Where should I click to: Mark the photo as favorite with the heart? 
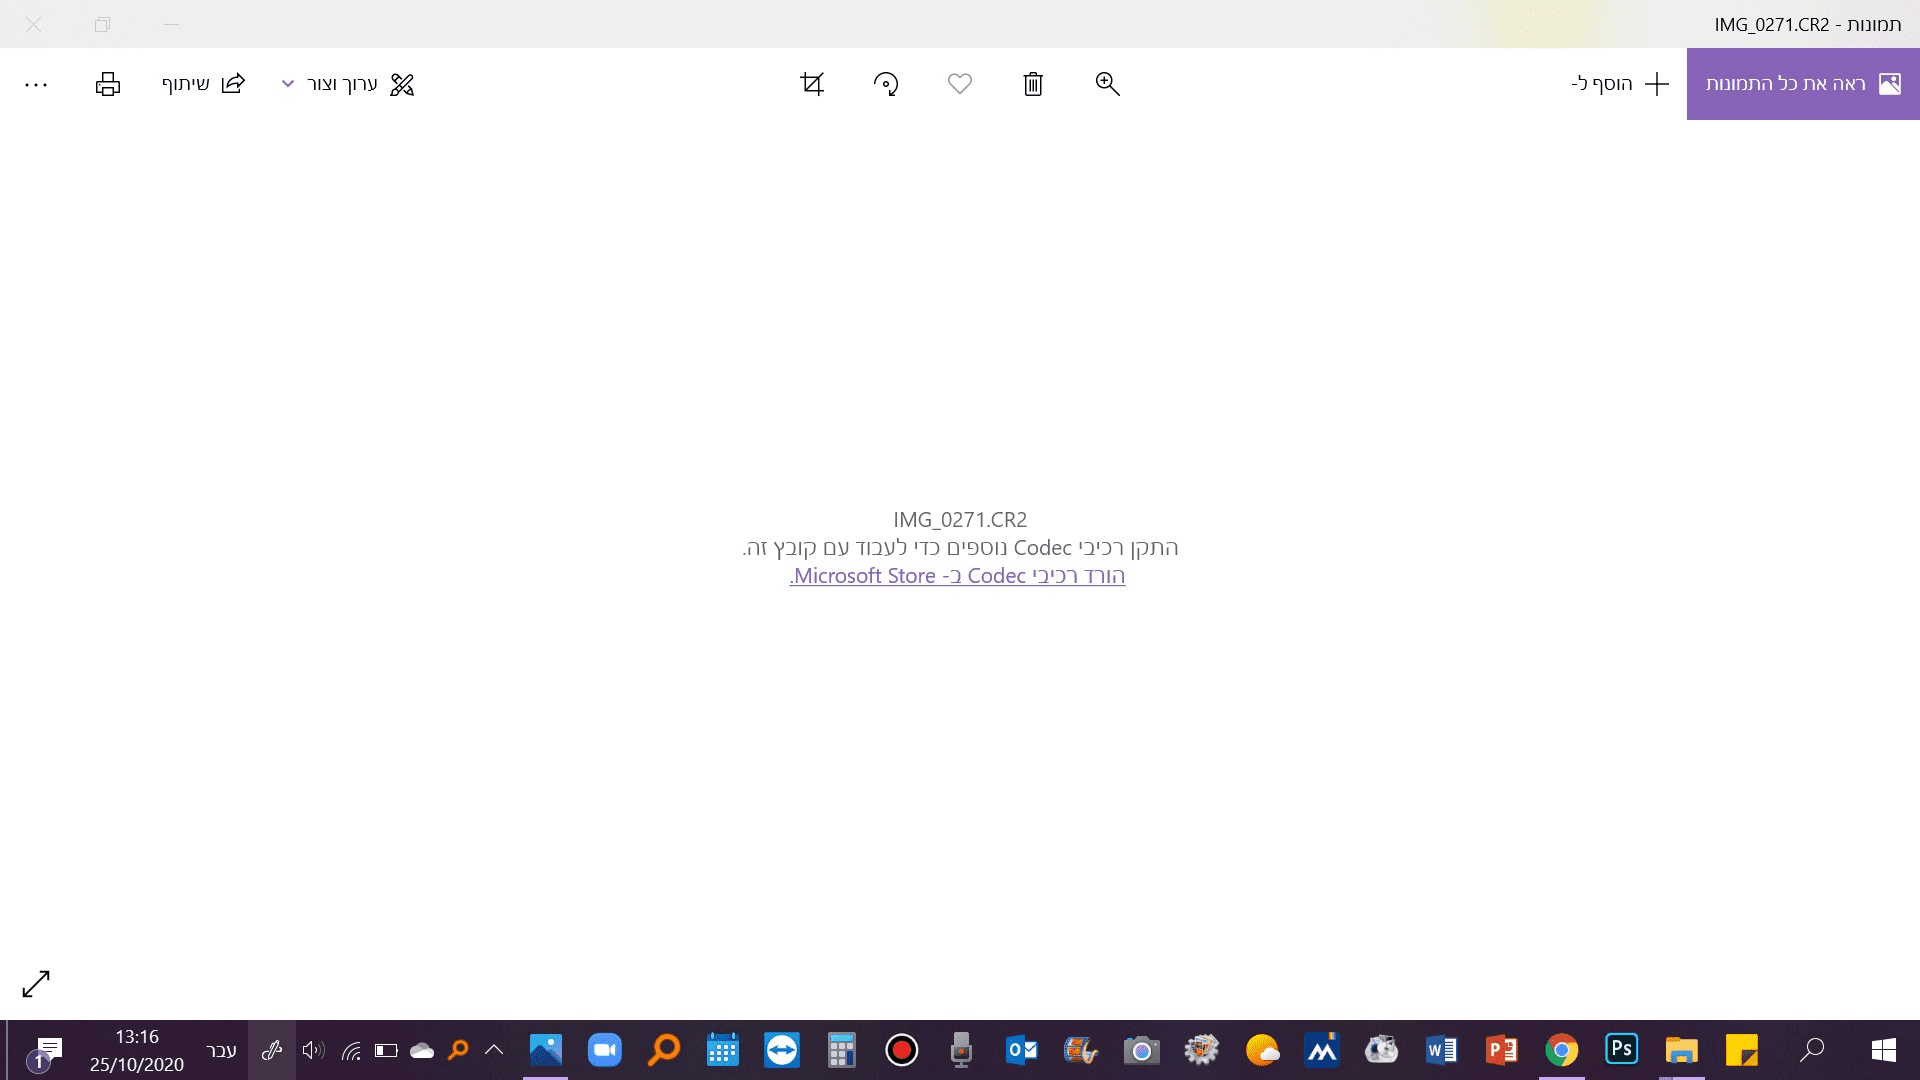[959, 84]
